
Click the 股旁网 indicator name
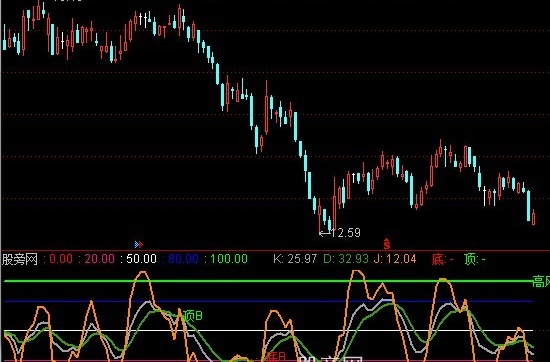coord(20,259)
